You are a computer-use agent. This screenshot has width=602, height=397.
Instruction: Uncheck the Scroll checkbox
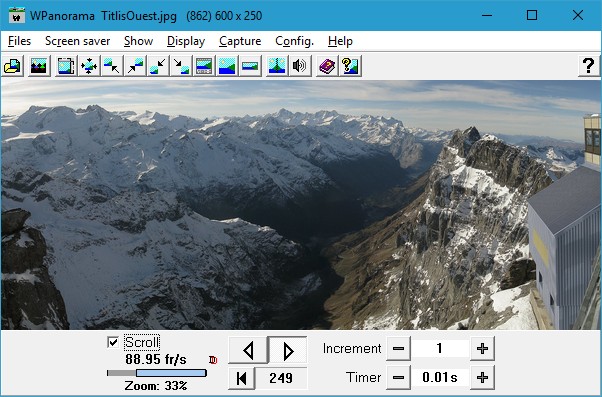click(113, 342)
